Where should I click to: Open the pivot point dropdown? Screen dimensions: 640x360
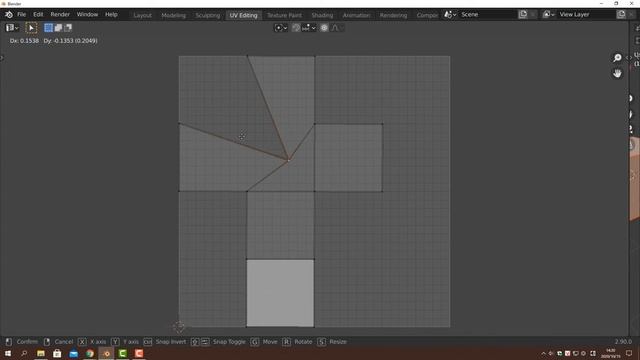click(281, 28)
